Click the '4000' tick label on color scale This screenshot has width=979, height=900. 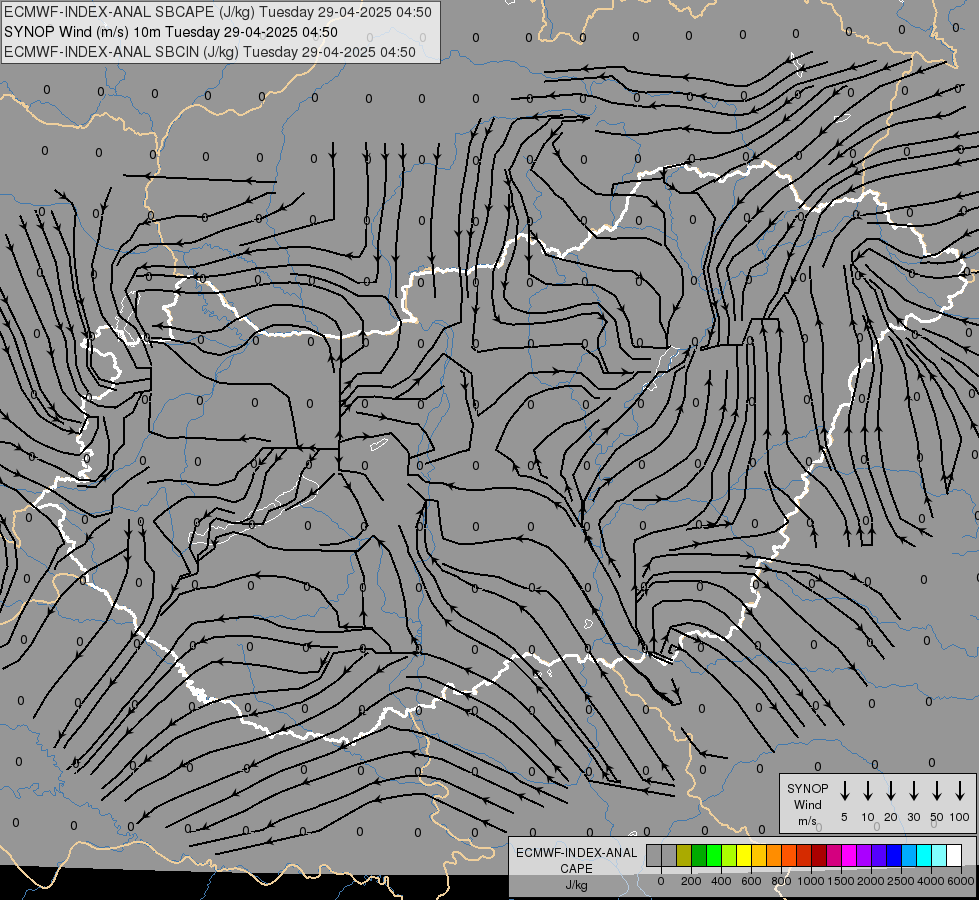coord(931,881)
